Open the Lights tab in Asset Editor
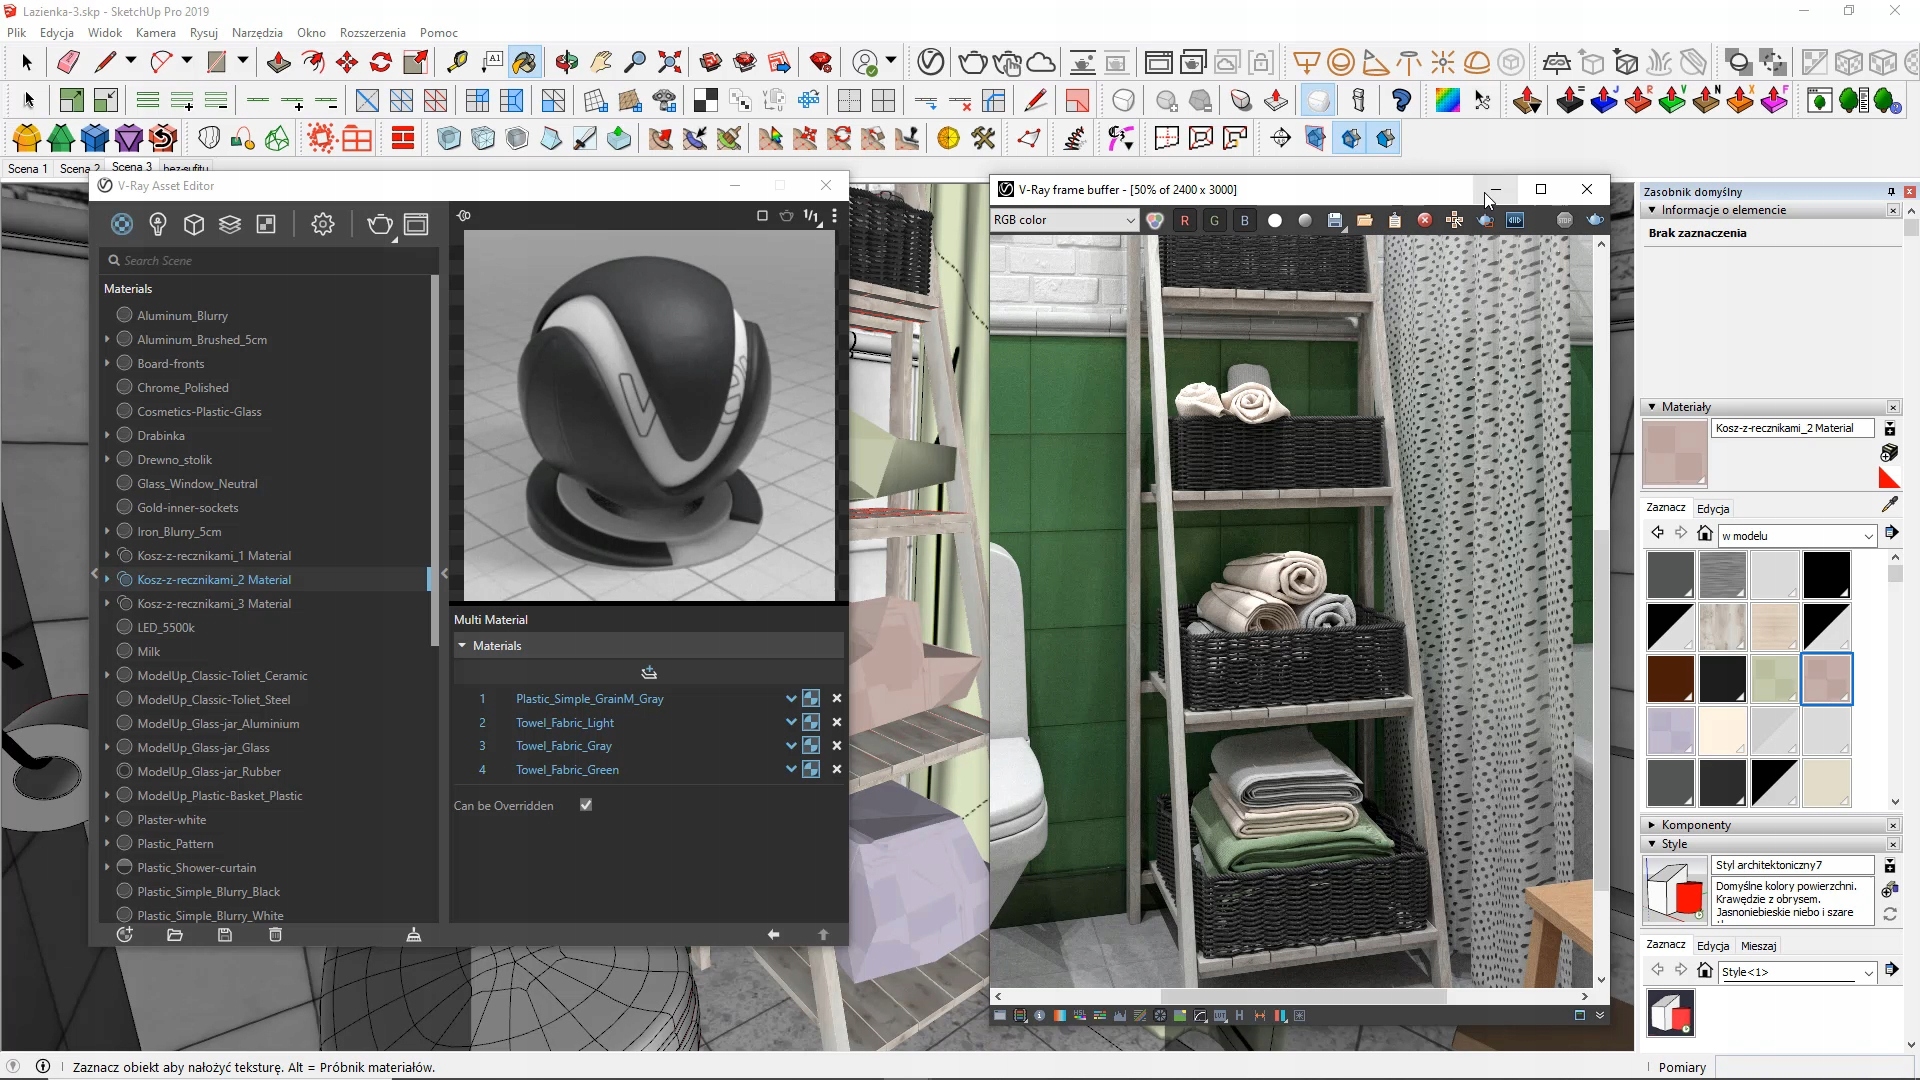 pyautogui.click(x=157, y=224)
